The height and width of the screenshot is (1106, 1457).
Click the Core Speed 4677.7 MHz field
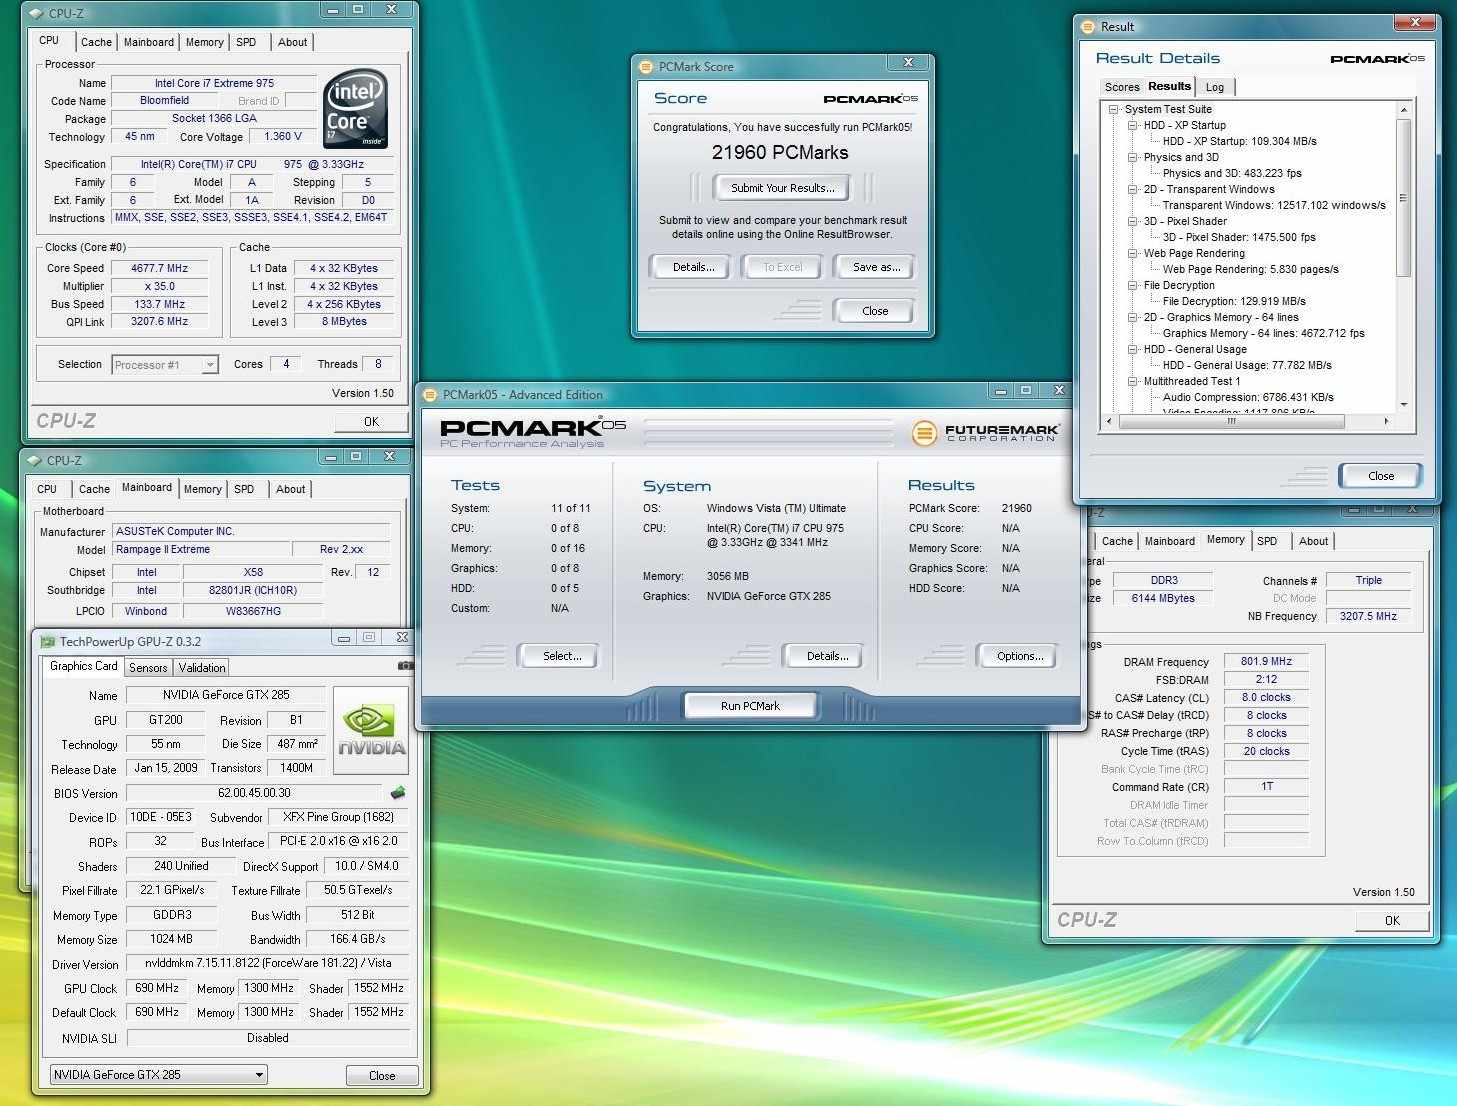click(160, 268)
